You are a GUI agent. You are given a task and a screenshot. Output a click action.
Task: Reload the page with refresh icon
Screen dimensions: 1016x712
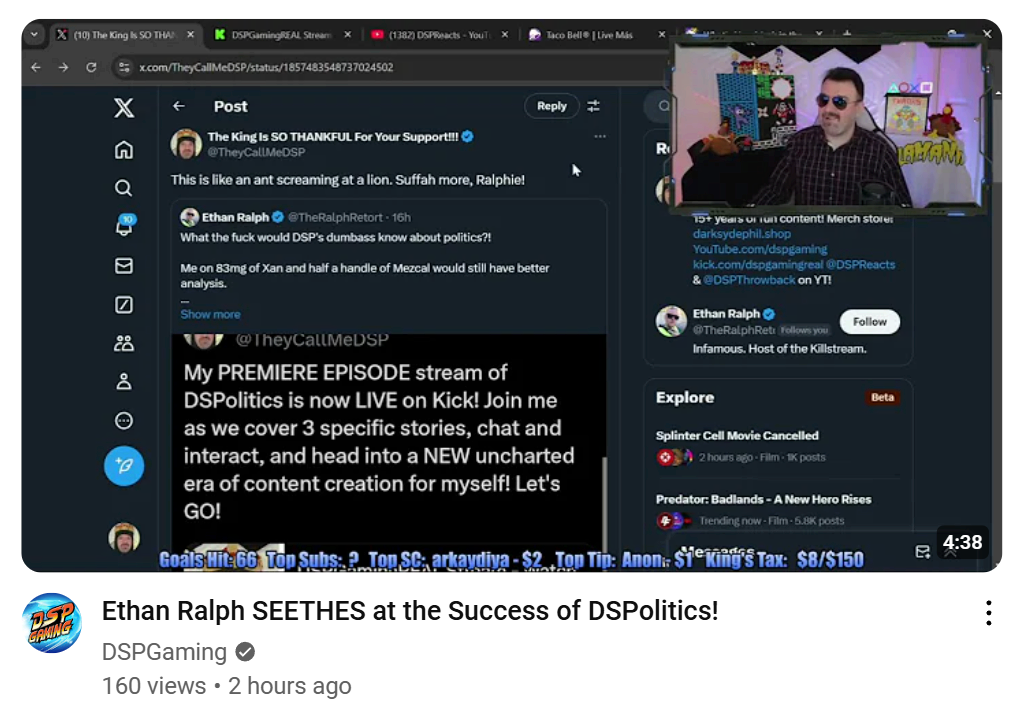(91, 67)
